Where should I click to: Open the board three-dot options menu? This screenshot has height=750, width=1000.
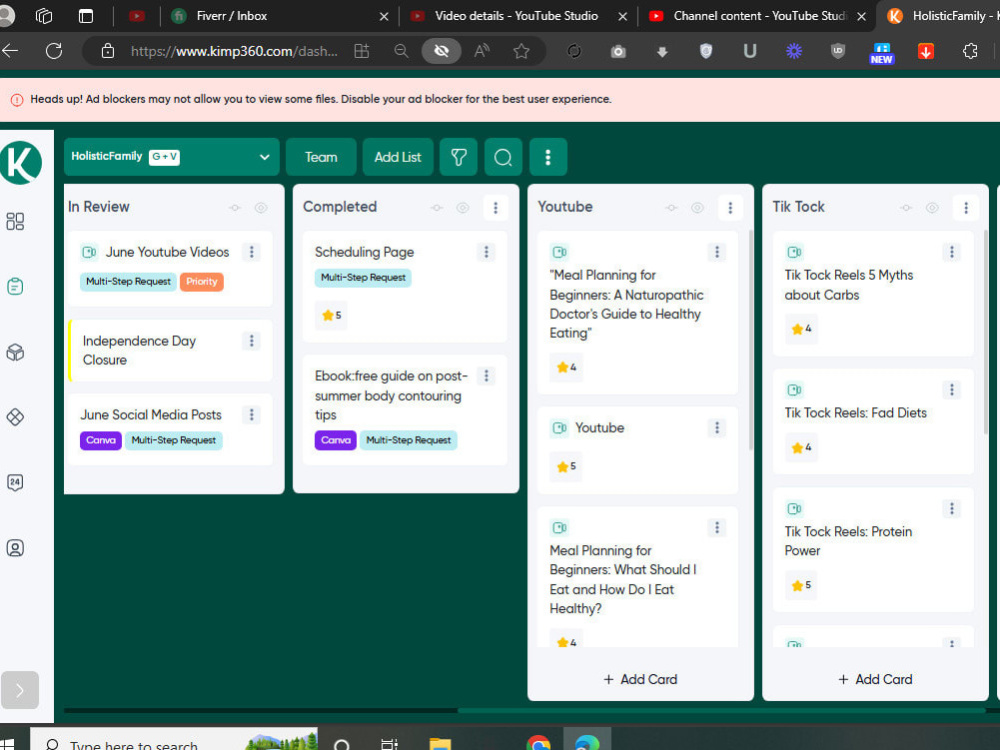548,157
